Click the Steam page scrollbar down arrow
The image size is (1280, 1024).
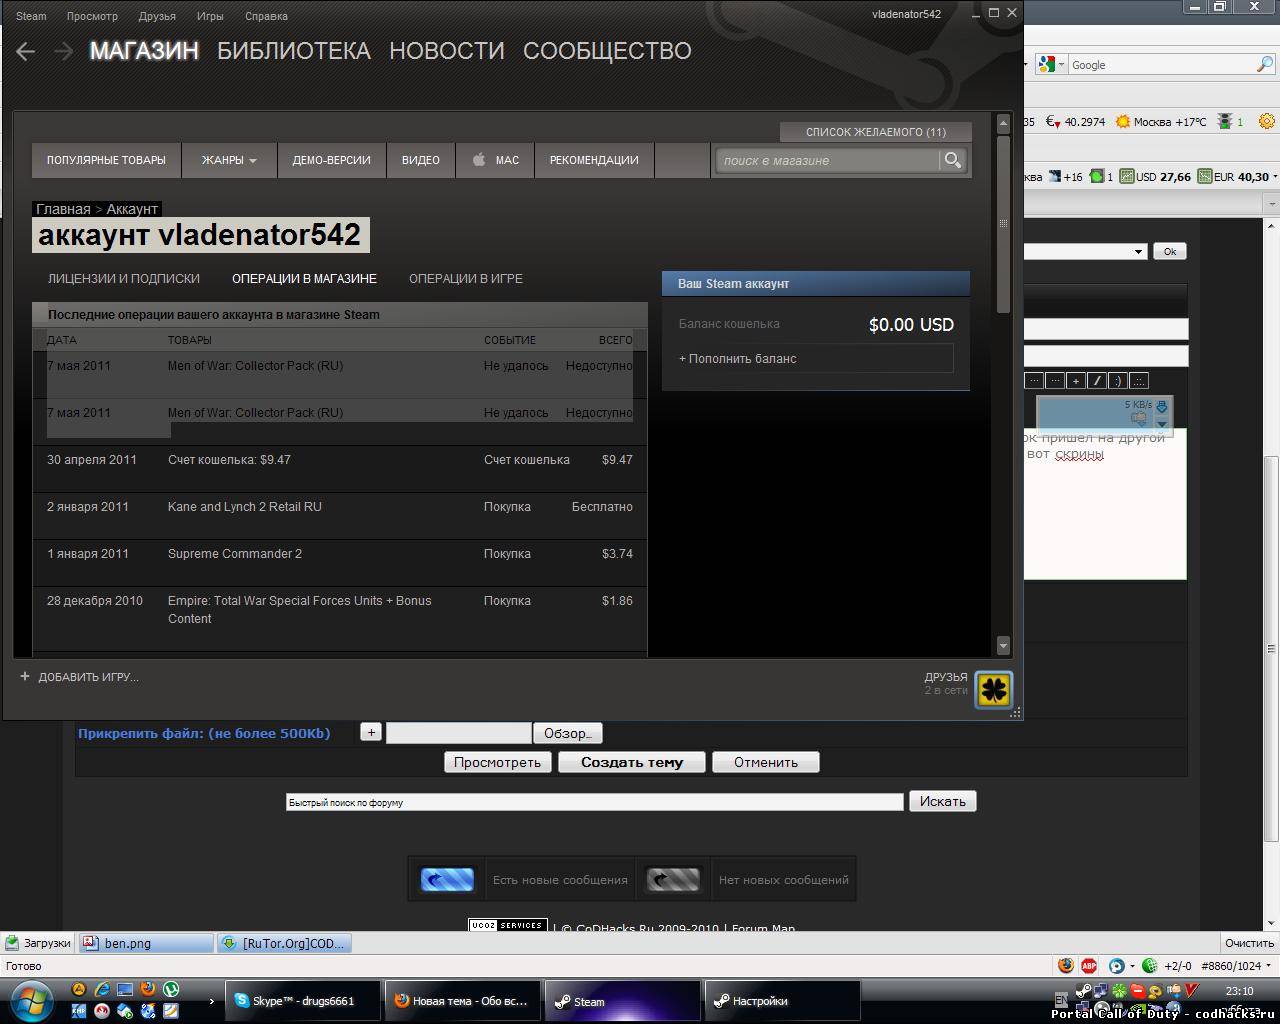click(x=1003, y=646)
